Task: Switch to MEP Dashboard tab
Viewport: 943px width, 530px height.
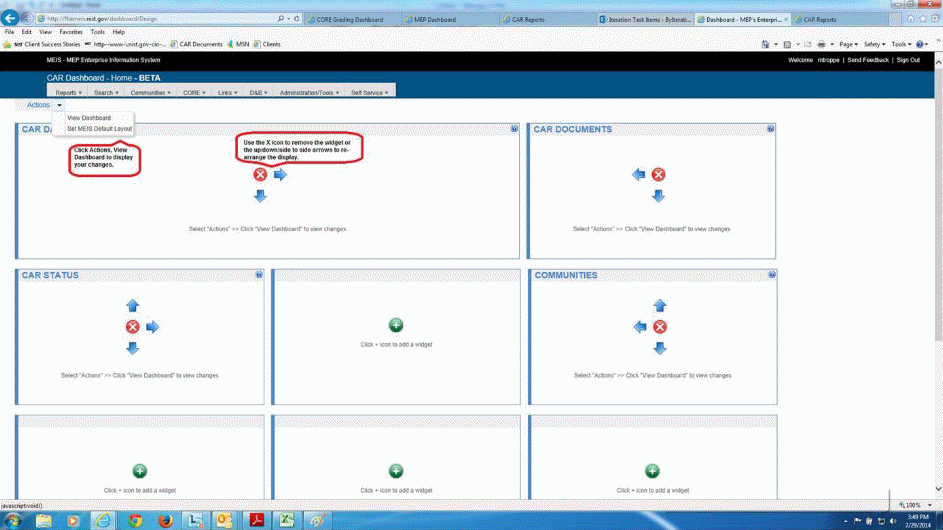Action: pyautogui.click(x=450, y=19)
